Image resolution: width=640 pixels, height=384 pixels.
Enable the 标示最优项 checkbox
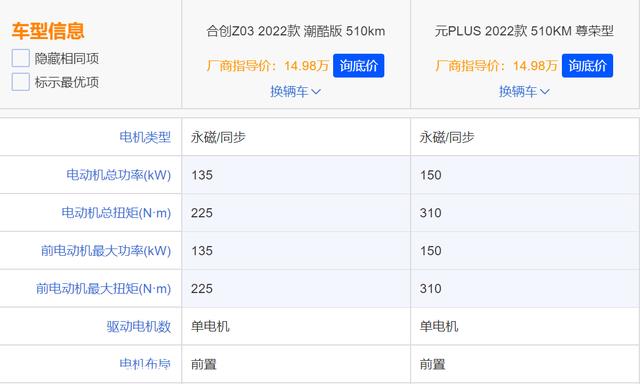pos(21,82)
